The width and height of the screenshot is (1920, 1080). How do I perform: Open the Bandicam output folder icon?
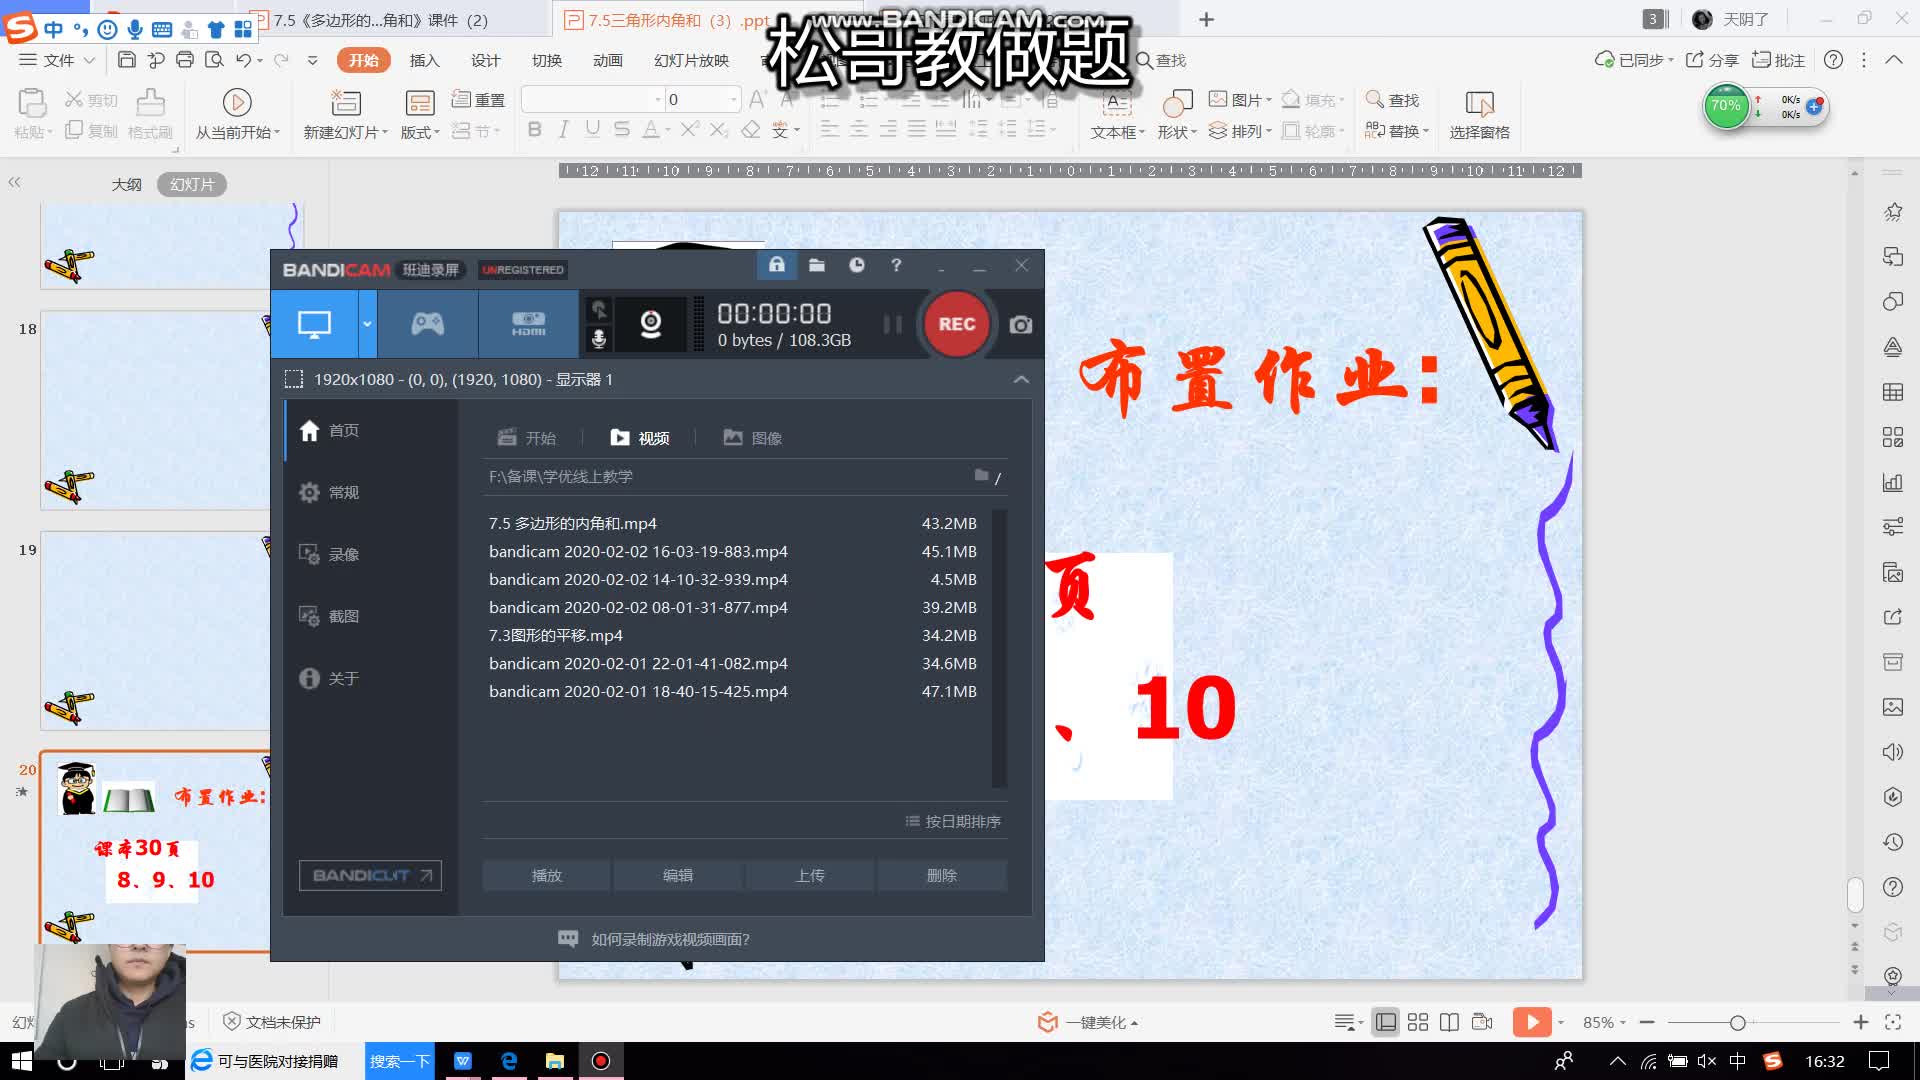(x=817, y=265)
